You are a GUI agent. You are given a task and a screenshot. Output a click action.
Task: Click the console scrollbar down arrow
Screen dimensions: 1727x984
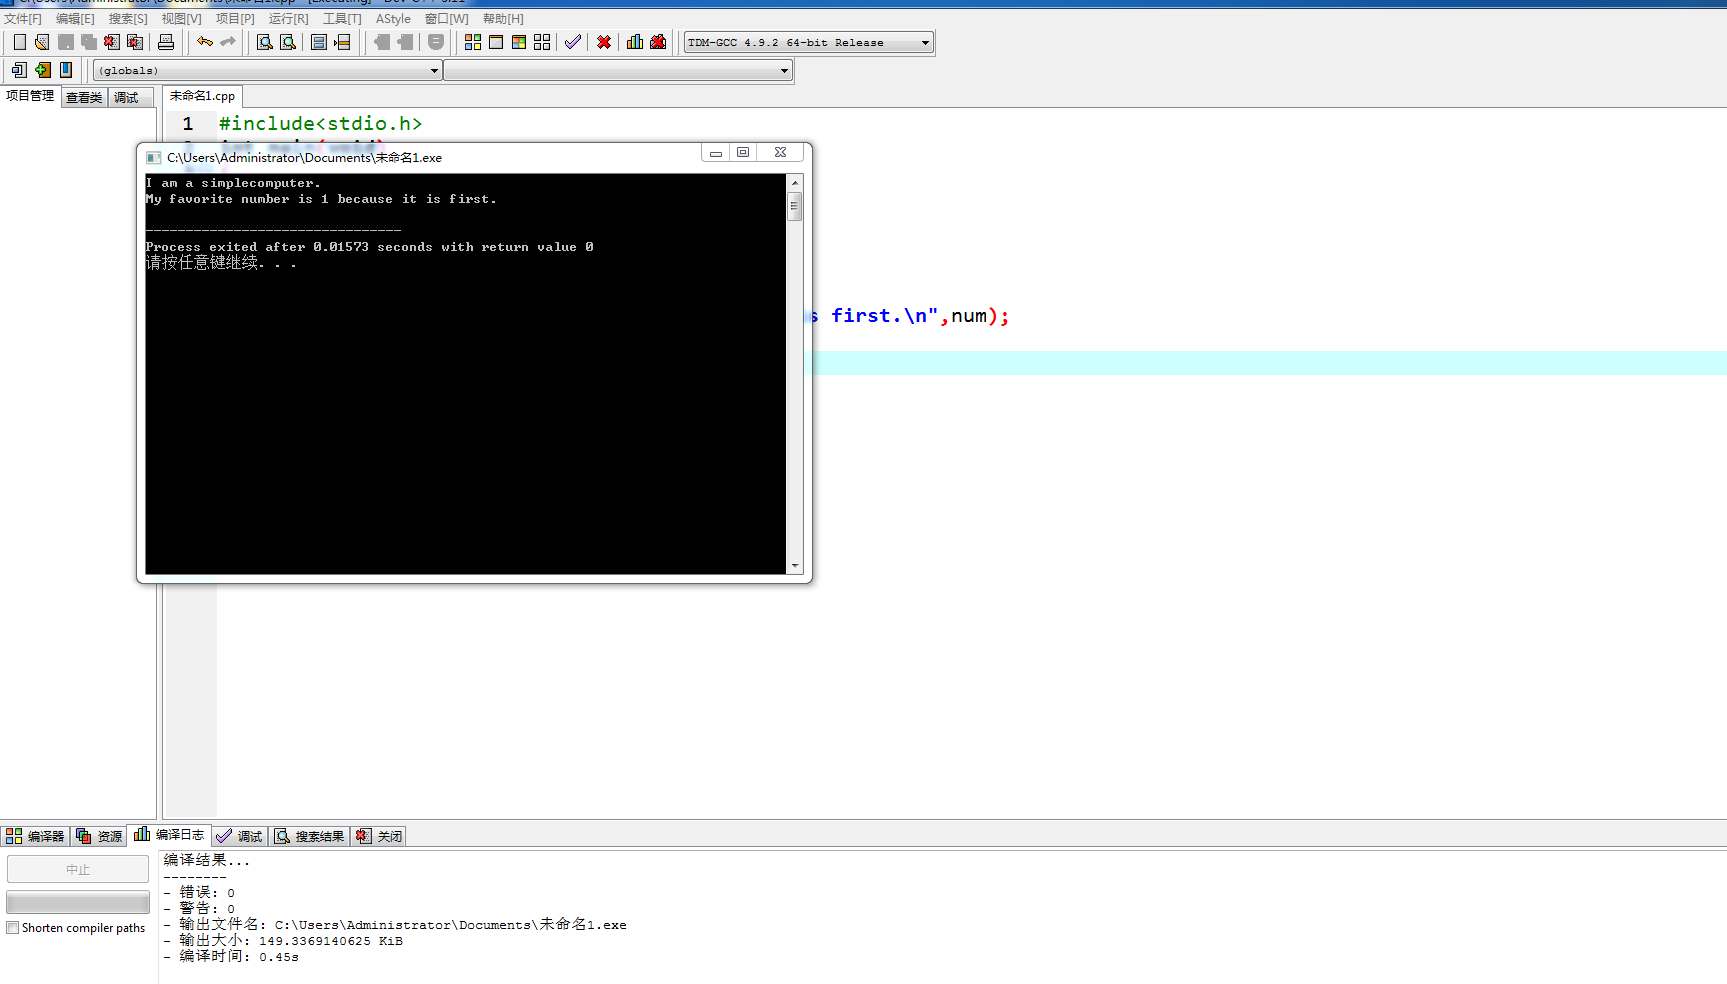(795, 566)
